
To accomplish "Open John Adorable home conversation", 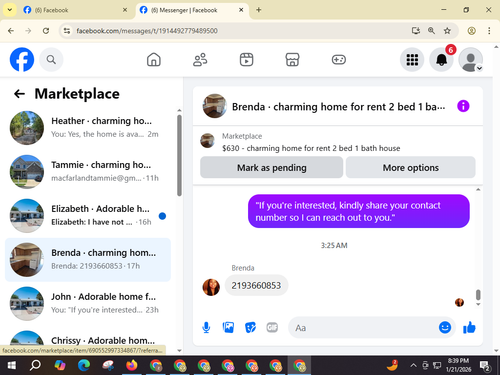I will click(x=88, y=304).
